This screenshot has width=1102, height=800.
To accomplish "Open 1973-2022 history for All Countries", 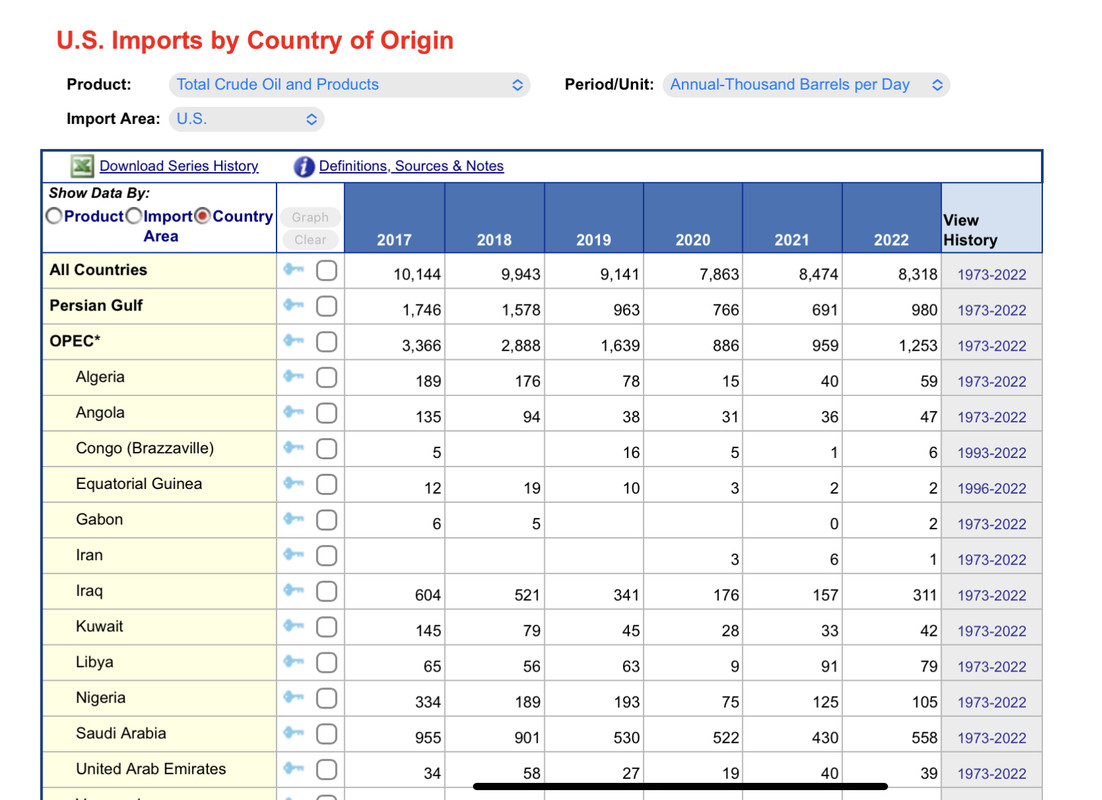I will point(992,275).
